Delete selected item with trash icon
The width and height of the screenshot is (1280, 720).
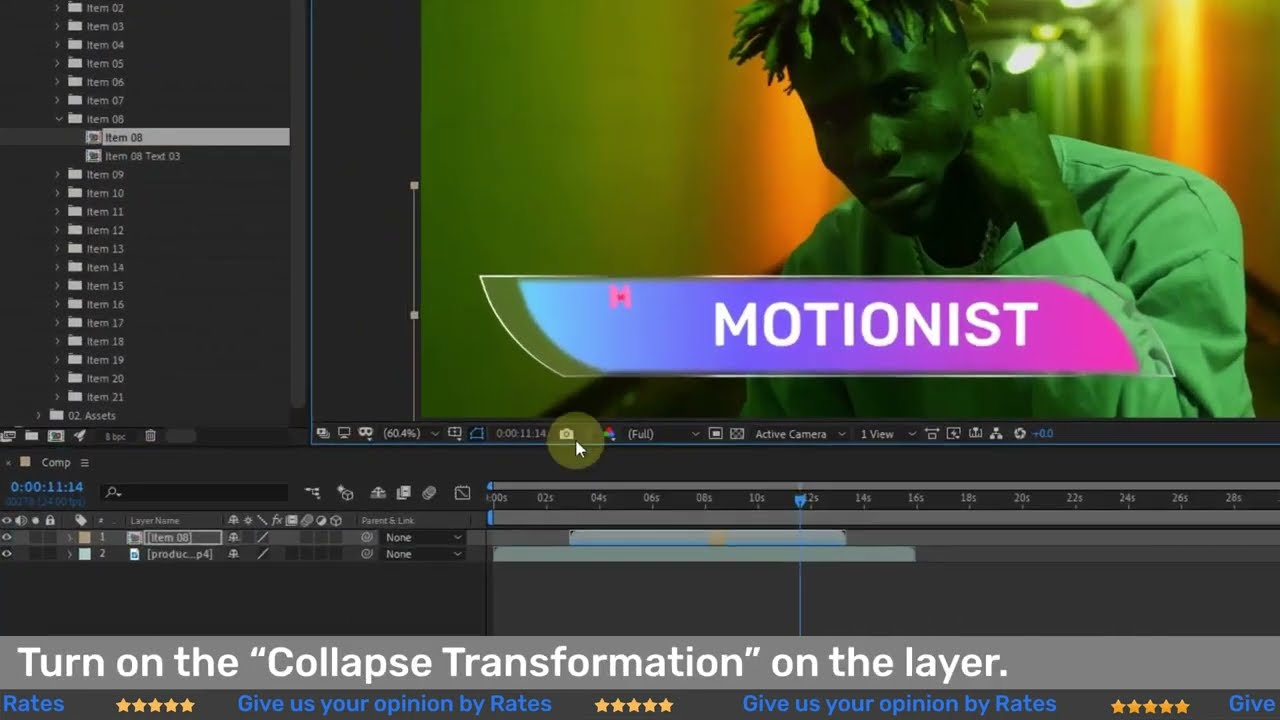coord(150,436)
